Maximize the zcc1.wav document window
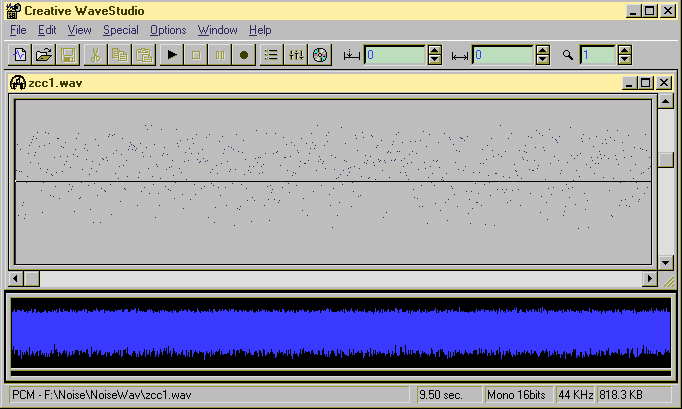Image resolution: width=682 pixels, height=409 pixels. (645, 83)
